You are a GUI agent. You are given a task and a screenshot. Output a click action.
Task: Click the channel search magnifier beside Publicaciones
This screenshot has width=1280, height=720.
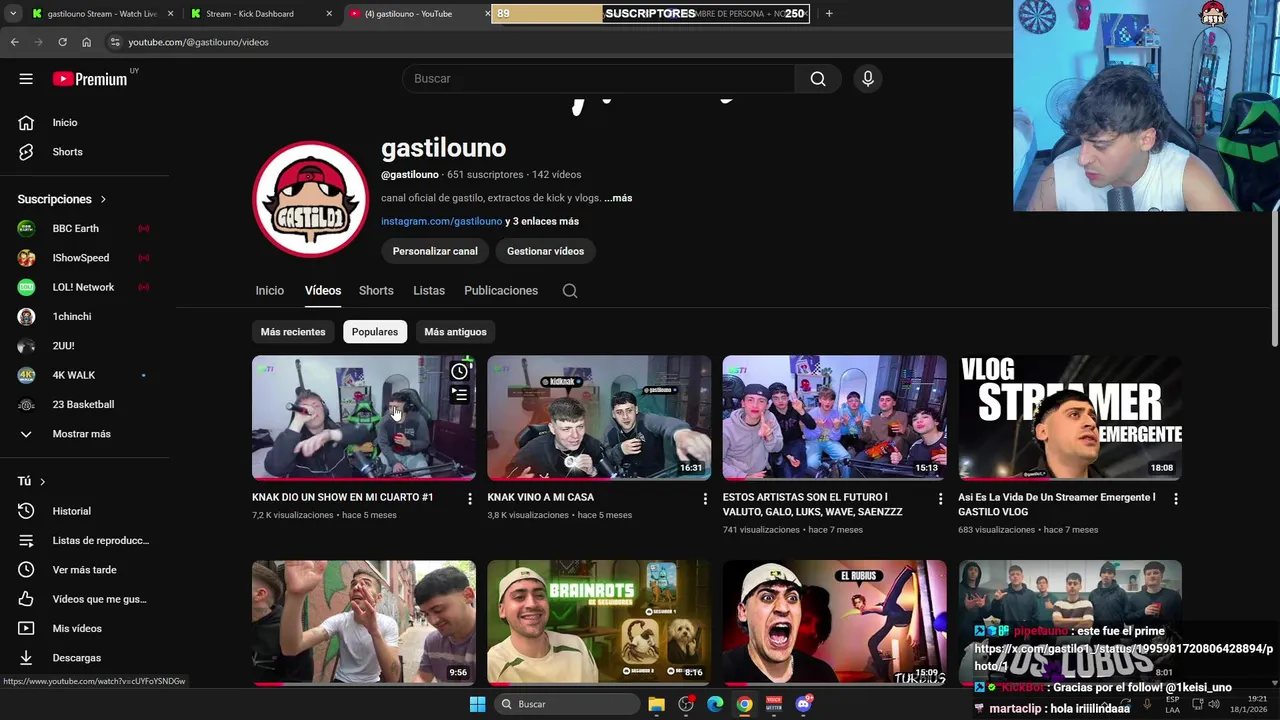(x=570, y=291)
